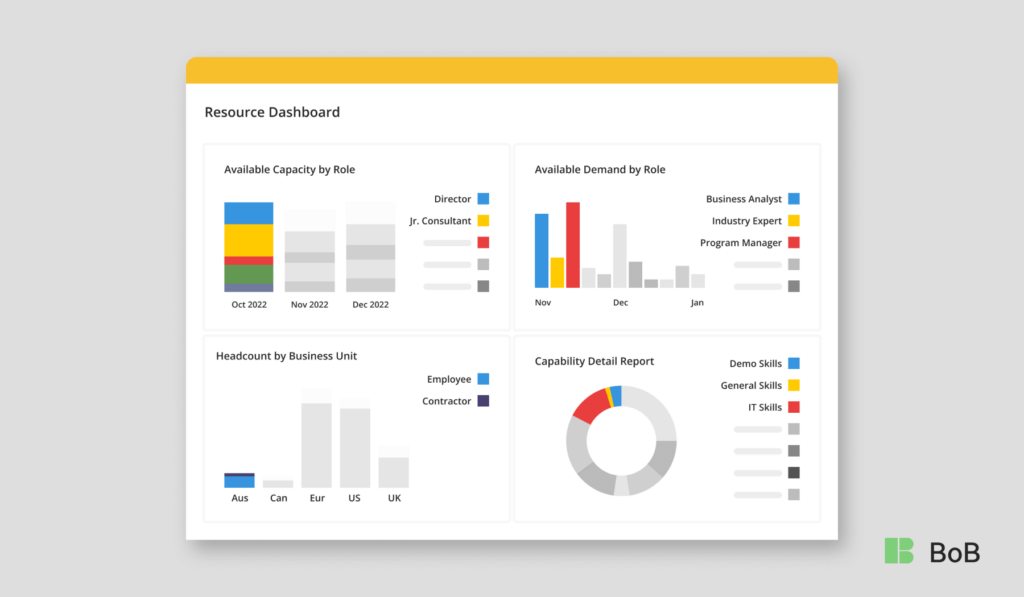Click the red Program Manager bar in Nov
Viewport: 1024px width, 597px height.
pos(573,245)
